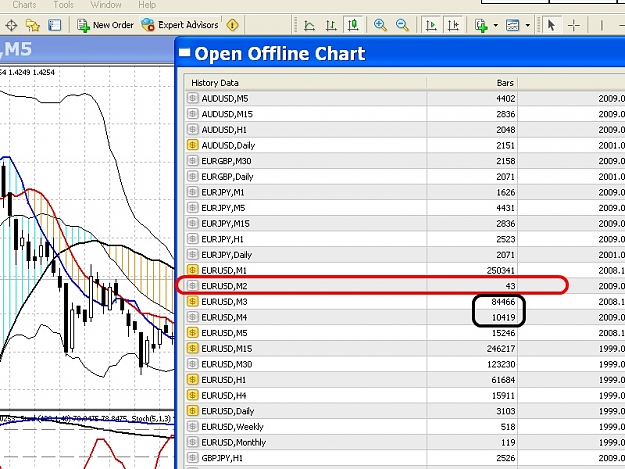Open the Window menu

tap(106, 5)
